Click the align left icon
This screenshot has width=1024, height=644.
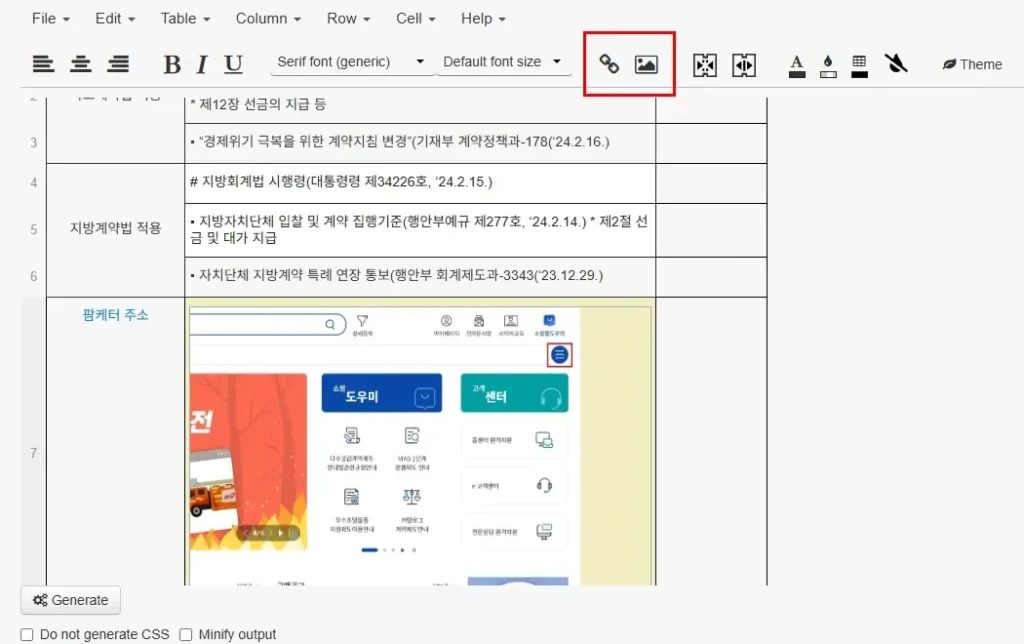pyautogui.click(x=43, y=64)
